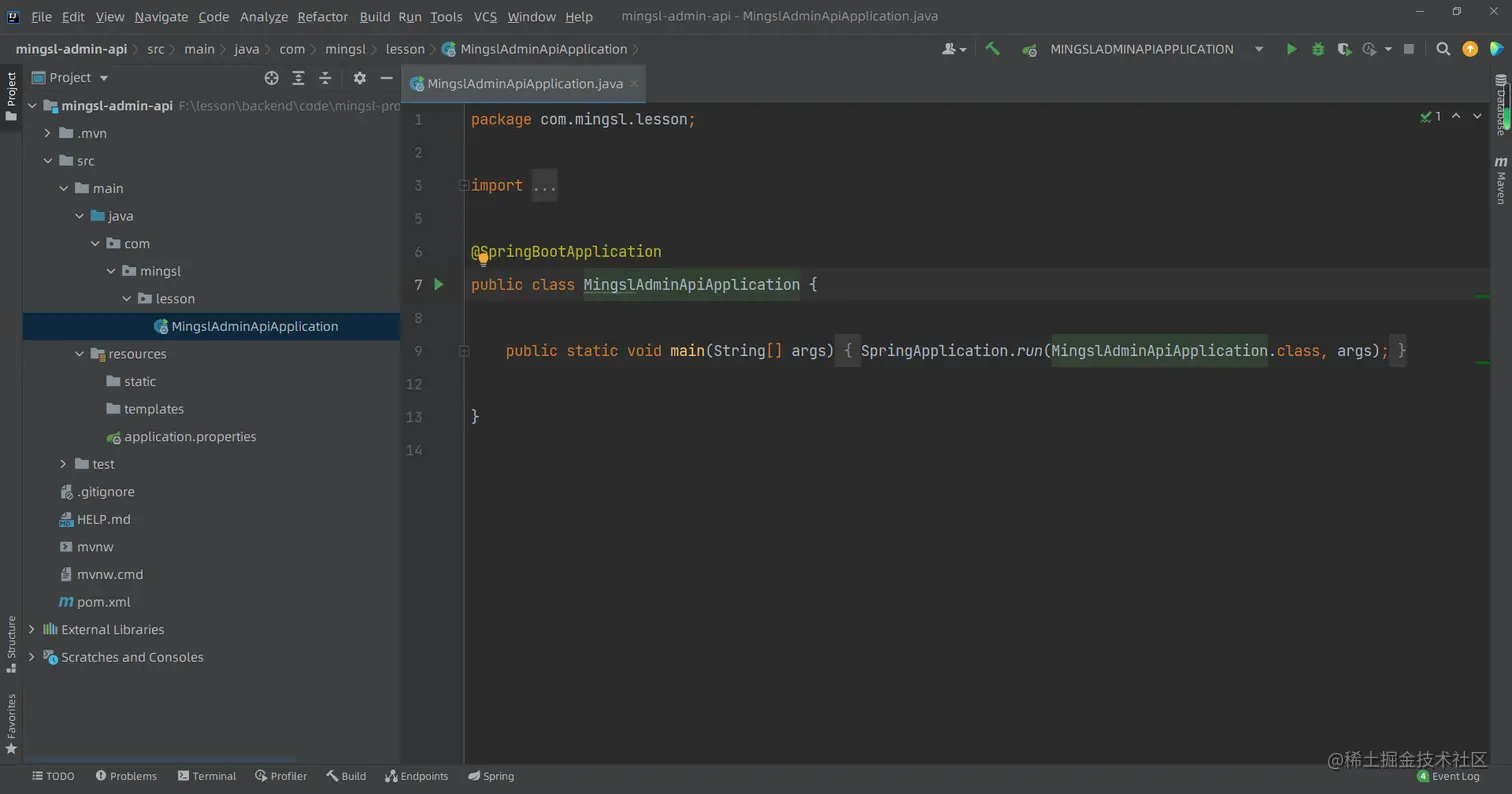Click the green Run button in toolbar
1512x794 pixels.
pyautogui.click(x=1291, y=49)
